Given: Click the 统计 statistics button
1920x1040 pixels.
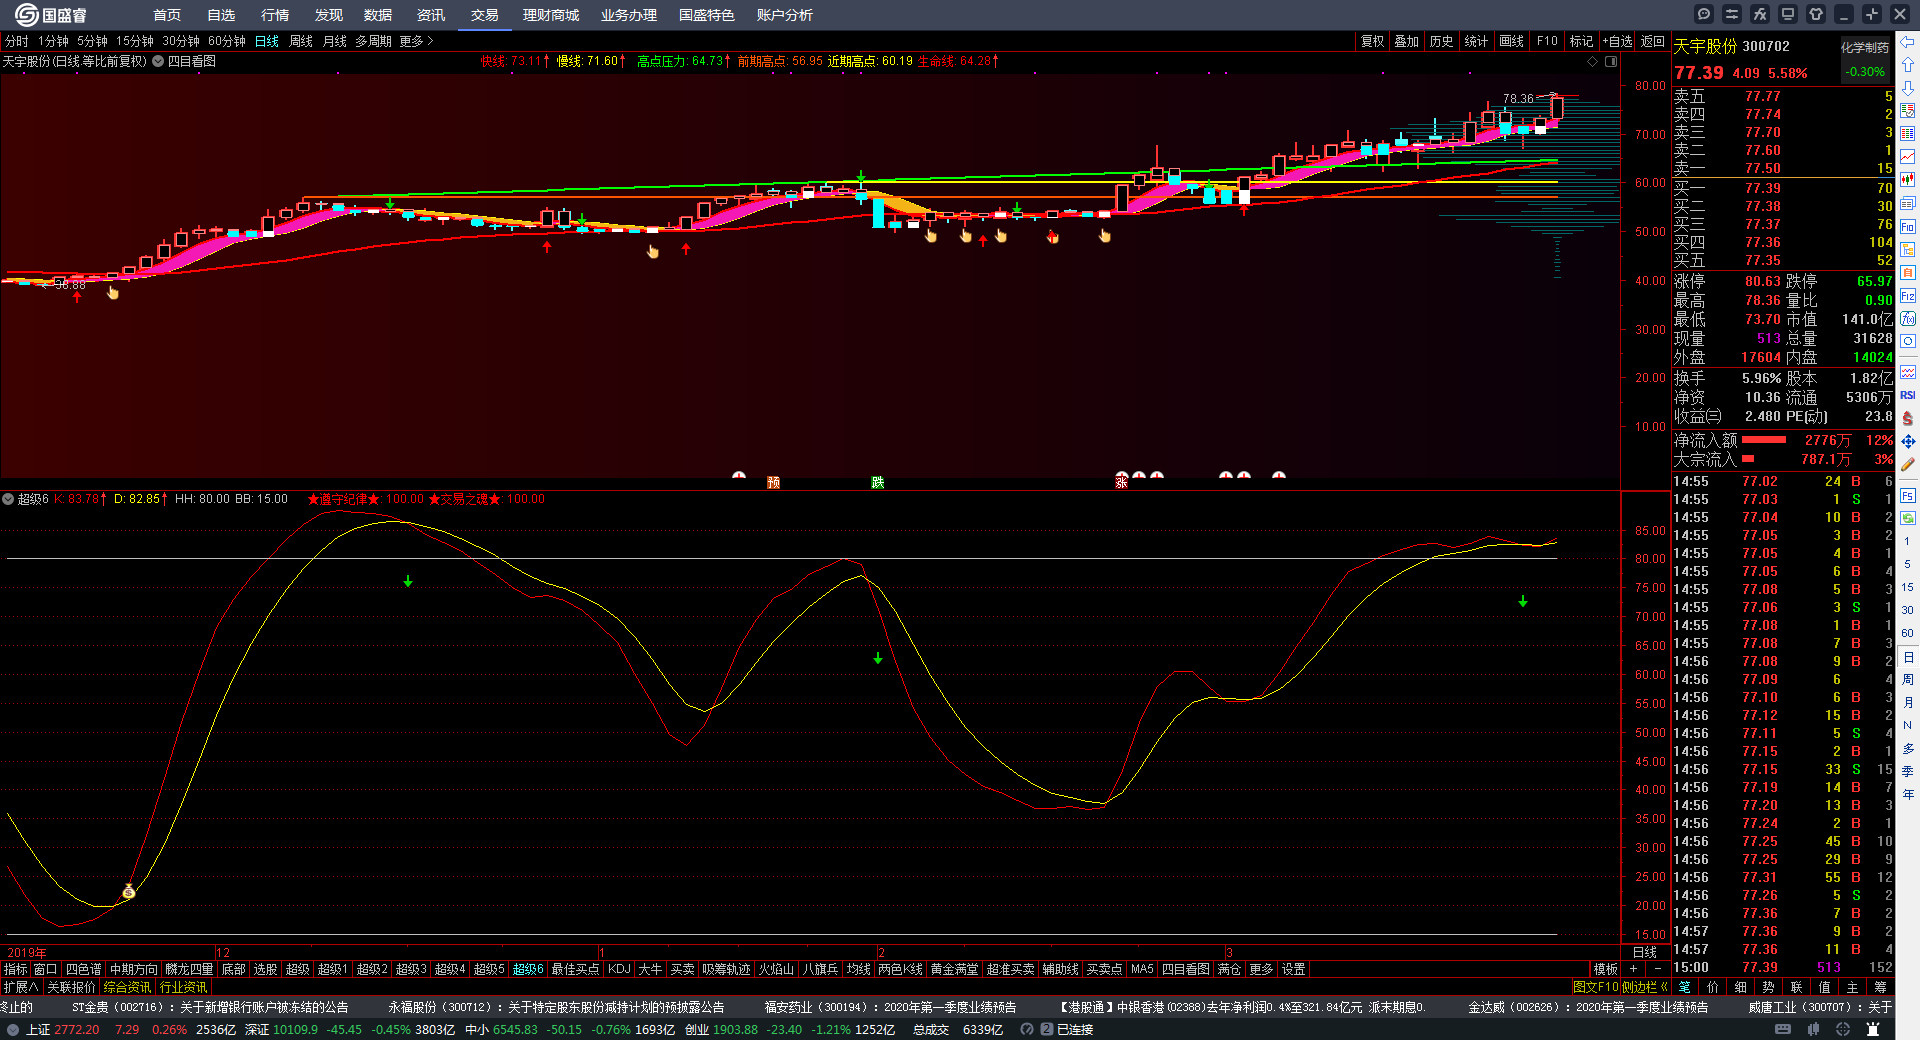Looking at the screenshot, I should tap(1476, 41).
